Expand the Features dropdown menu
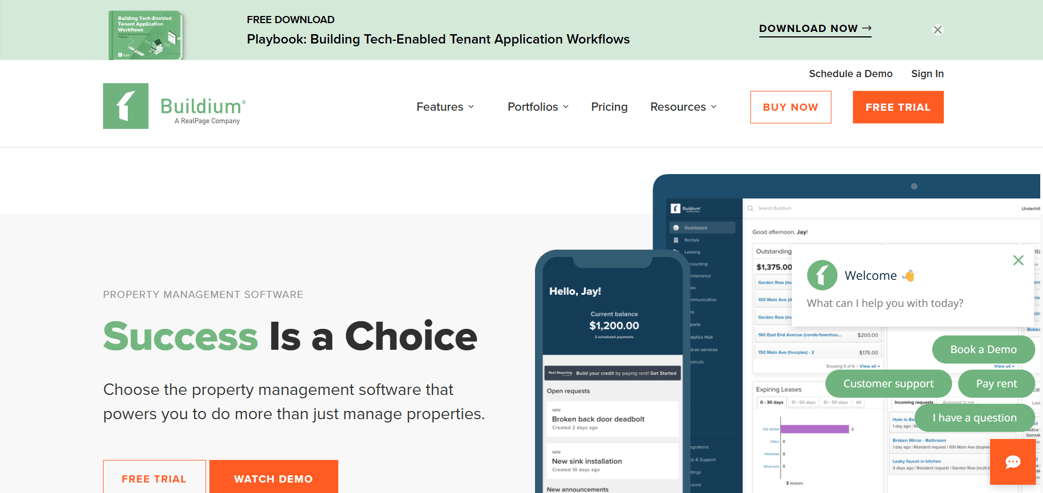This screenshot has width=1043, height=493. point(445,107)
